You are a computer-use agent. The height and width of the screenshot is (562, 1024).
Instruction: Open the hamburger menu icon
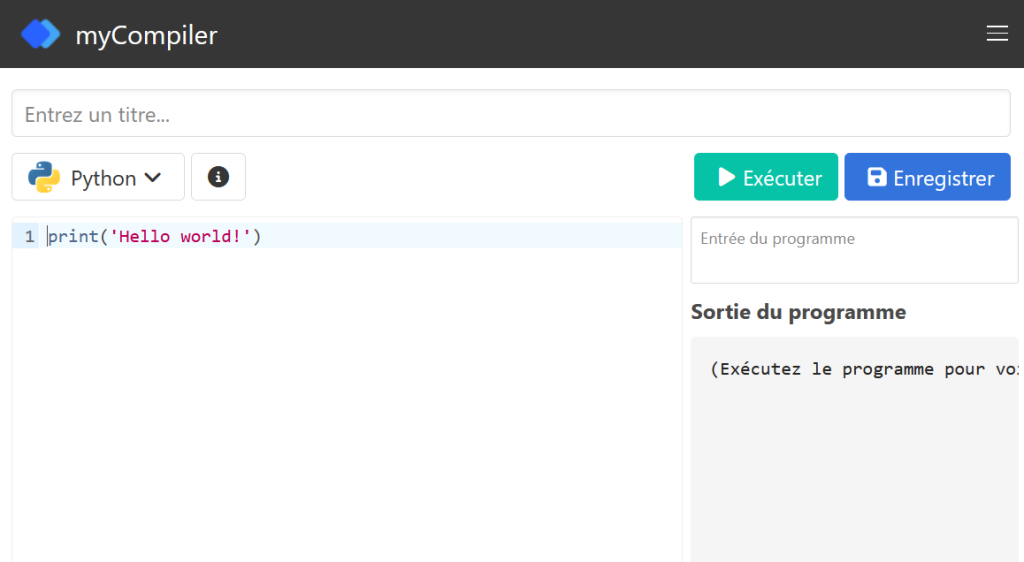point(997,33)
